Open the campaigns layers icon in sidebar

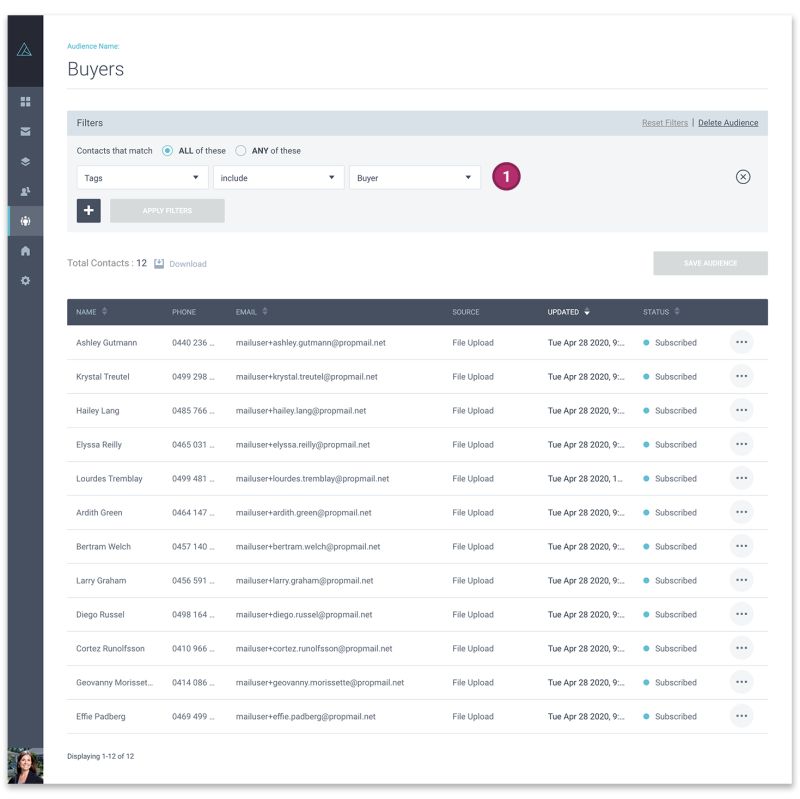pyautogui.click(x=25, y=159)
